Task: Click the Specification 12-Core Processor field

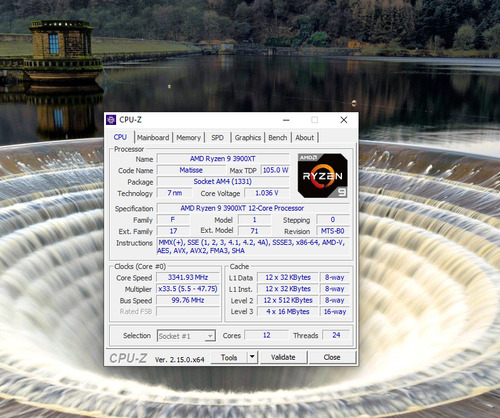Action: [253, 208]
